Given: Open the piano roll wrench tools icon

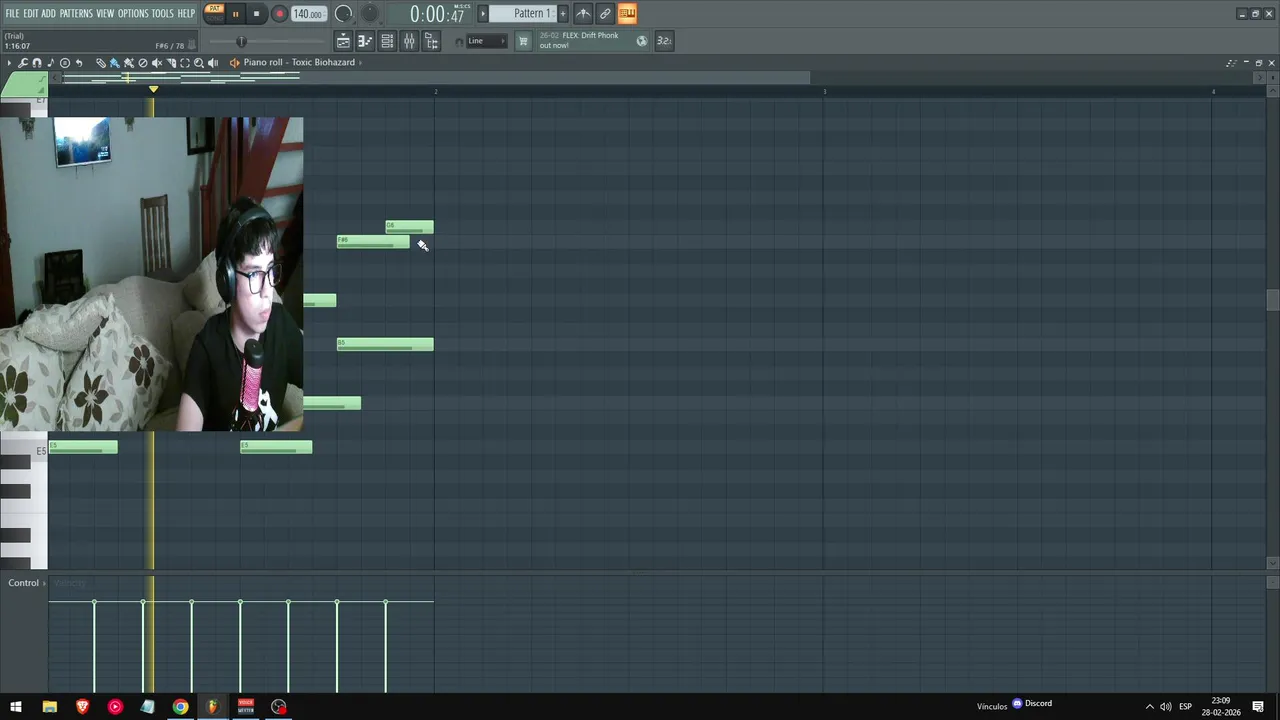Looking at the screenshot, I should click(x=23, y=63).
